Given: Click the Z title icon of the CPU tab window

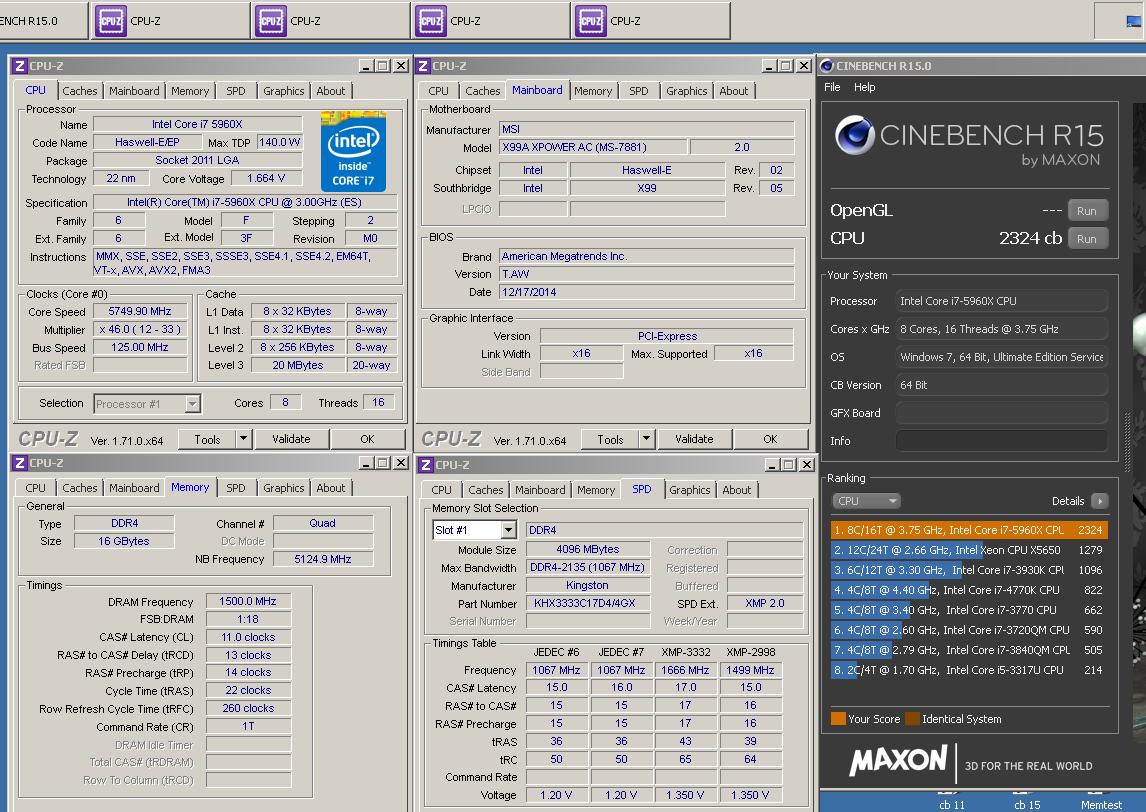Looking at the screenshot, I should 20,66.
